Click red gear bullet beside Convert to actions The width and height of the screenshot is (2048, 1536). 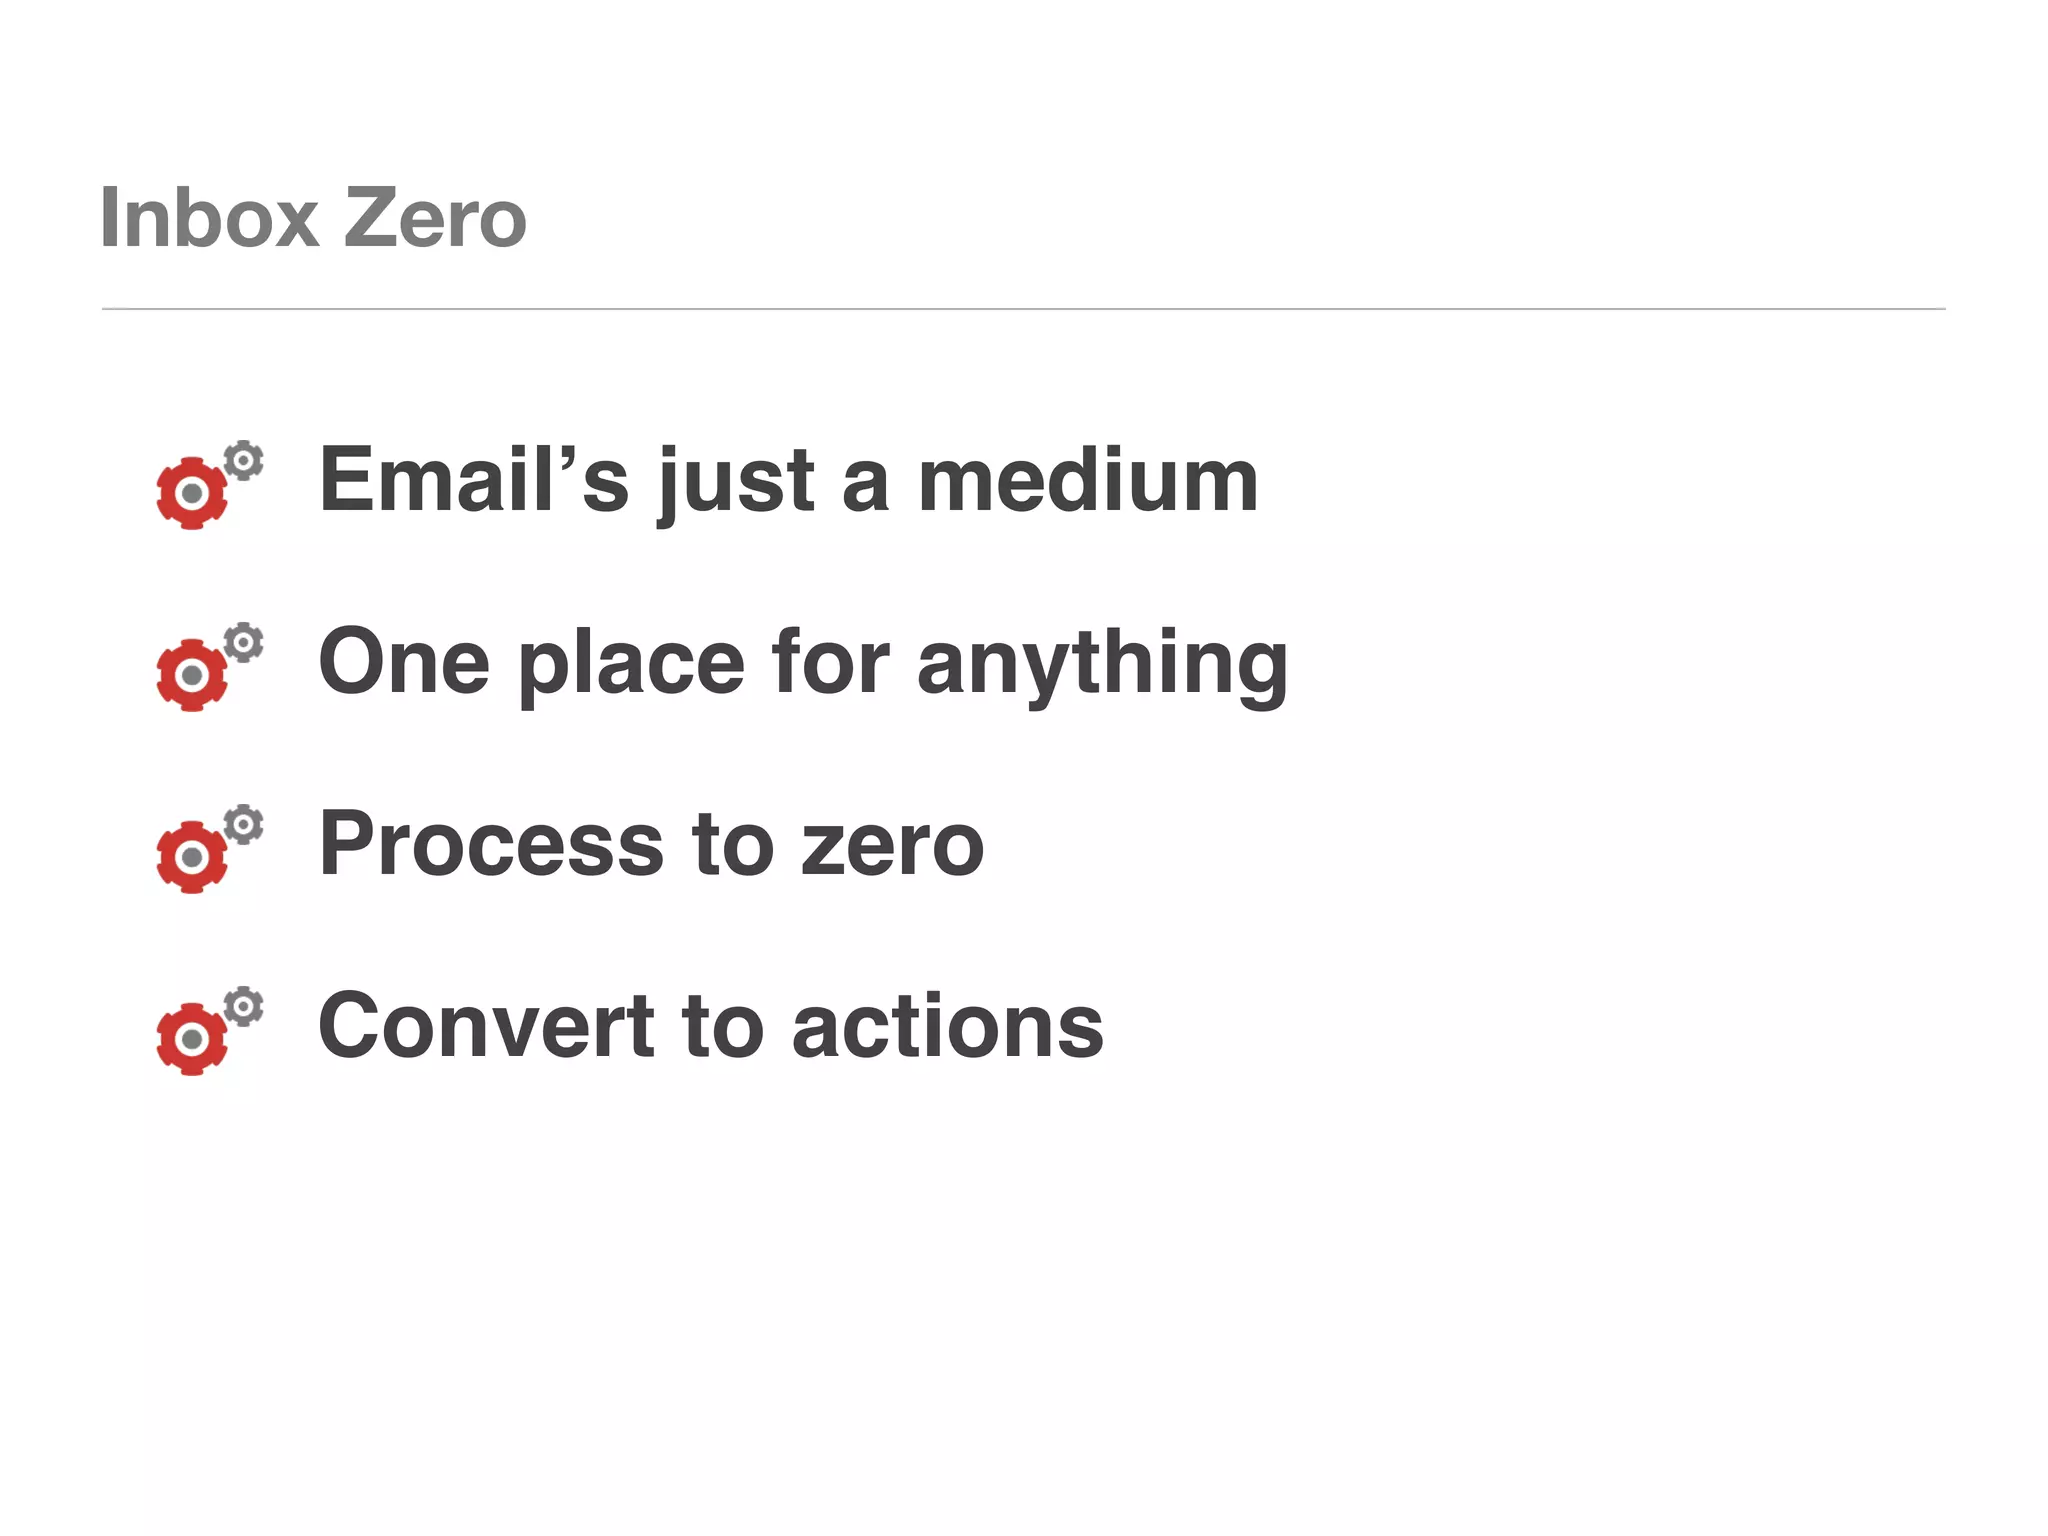192,1039
